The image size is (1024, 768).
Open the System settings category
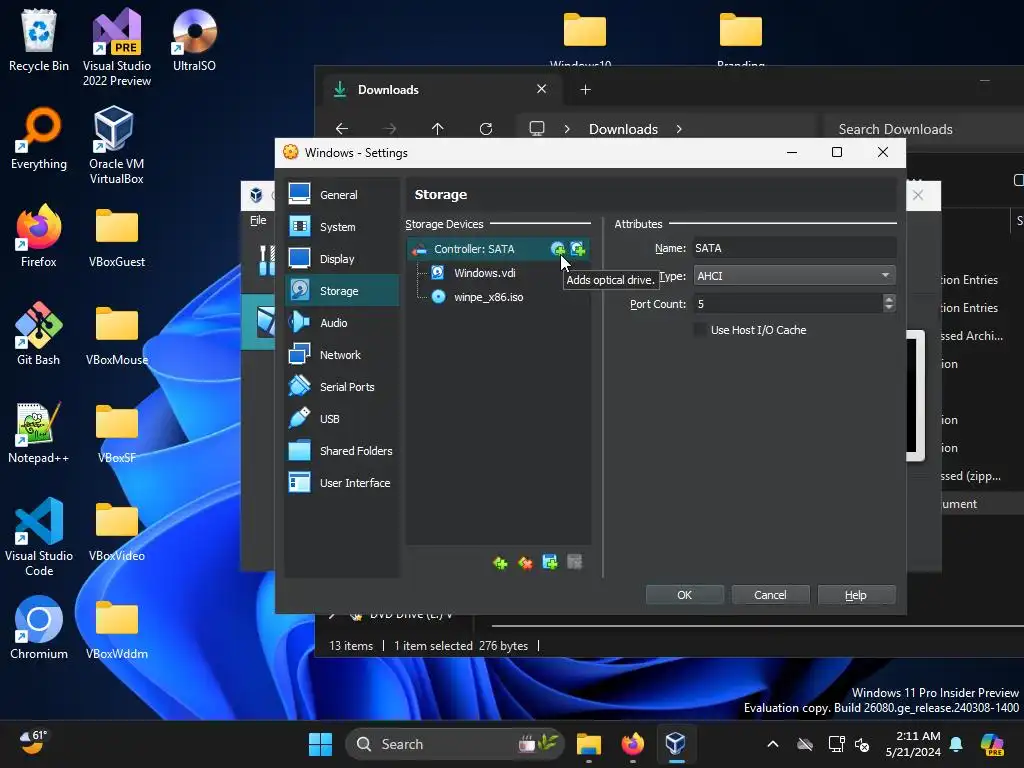point(342,227)
